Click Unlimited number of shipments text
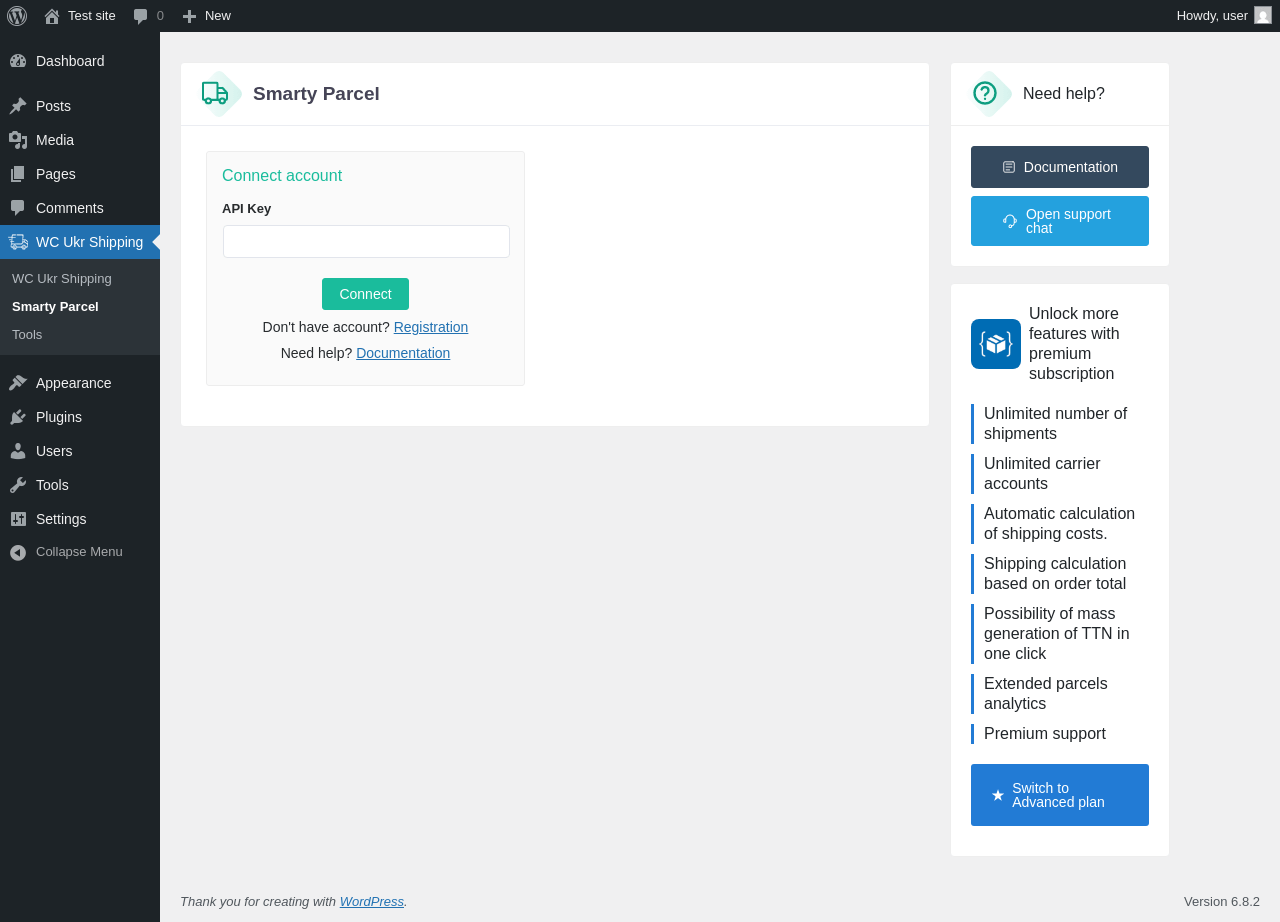The width and height of the screenshot is (1280, 922). pos(1055,424)
